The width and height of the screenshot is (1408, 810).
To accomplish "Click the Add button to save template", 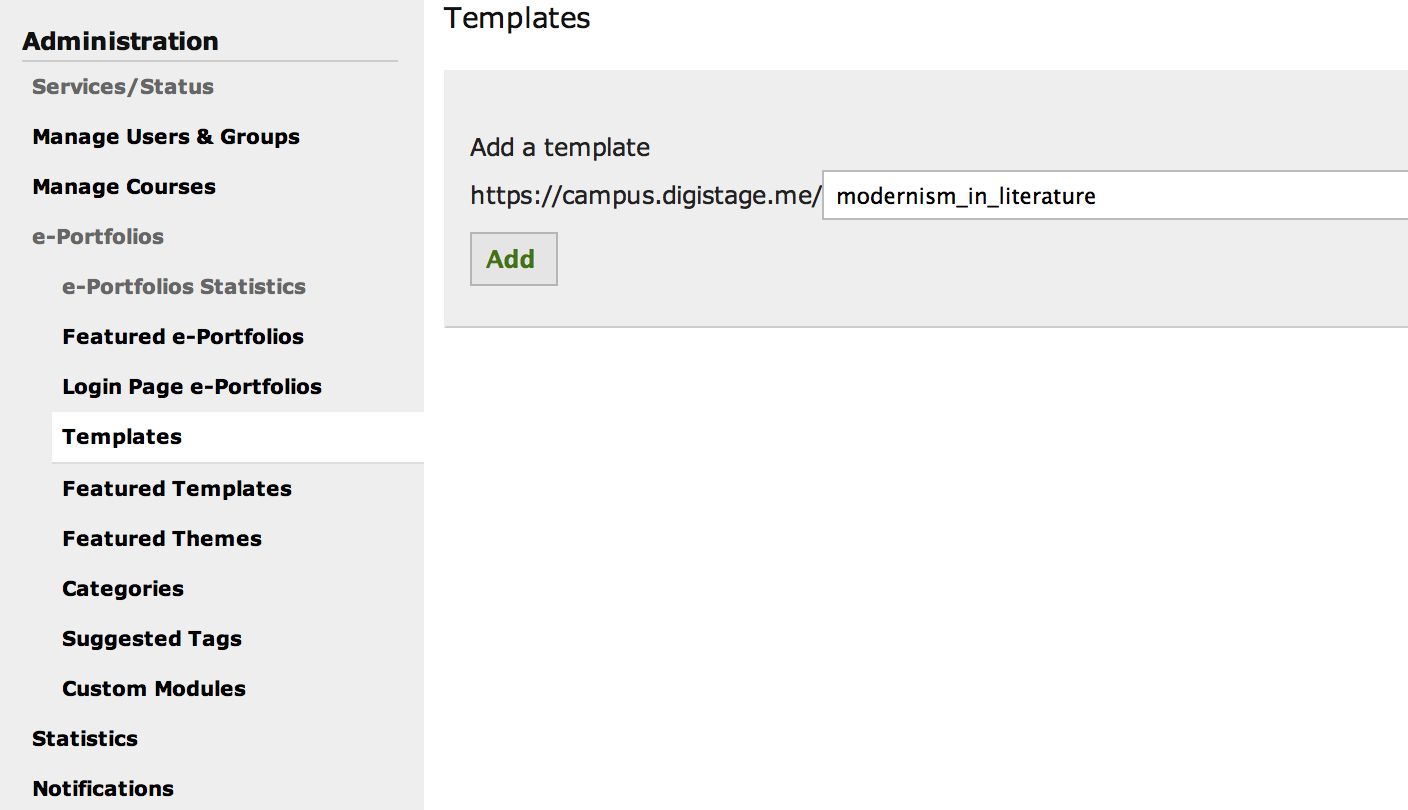I will [513, 259].
